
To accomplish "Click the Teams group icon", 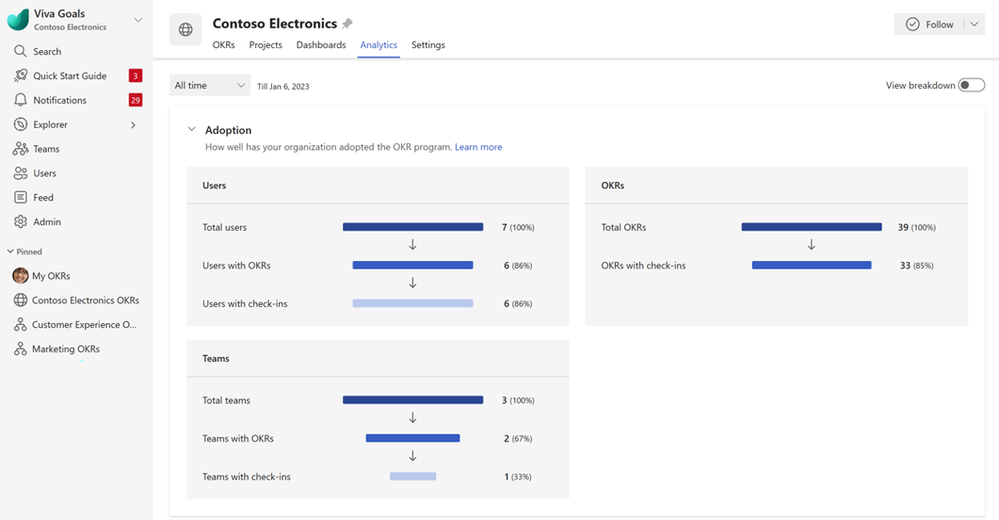I will (20, 148).
